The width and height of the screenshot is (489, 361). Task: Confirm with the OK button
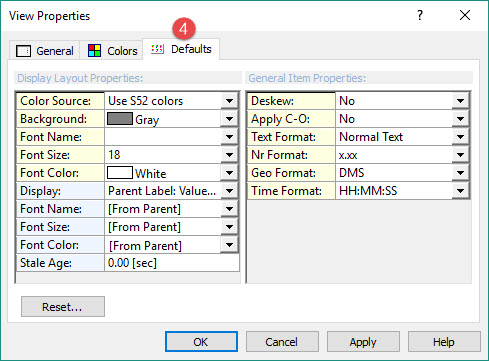click(201, 342)
